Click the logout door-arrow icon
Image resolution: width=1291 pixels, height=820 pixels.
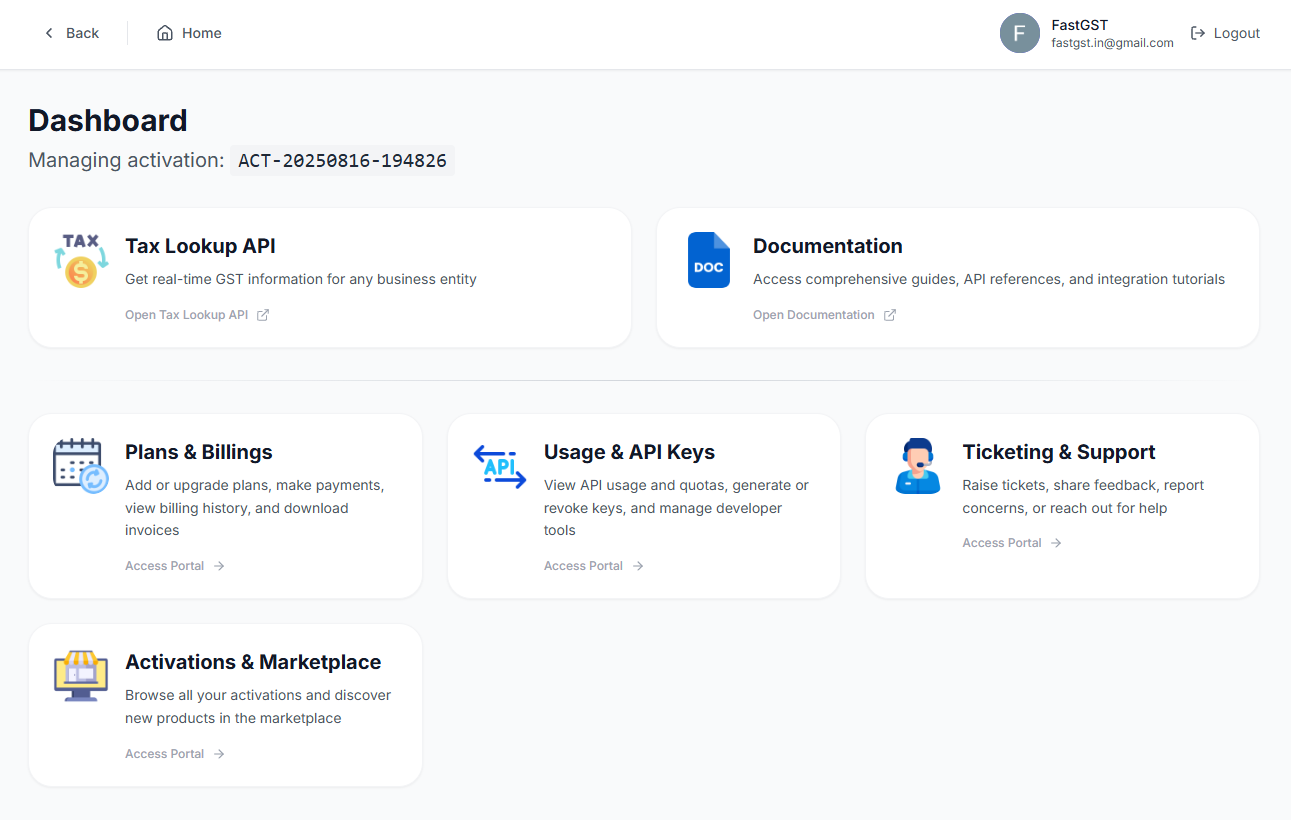(x=1198, y=33)
